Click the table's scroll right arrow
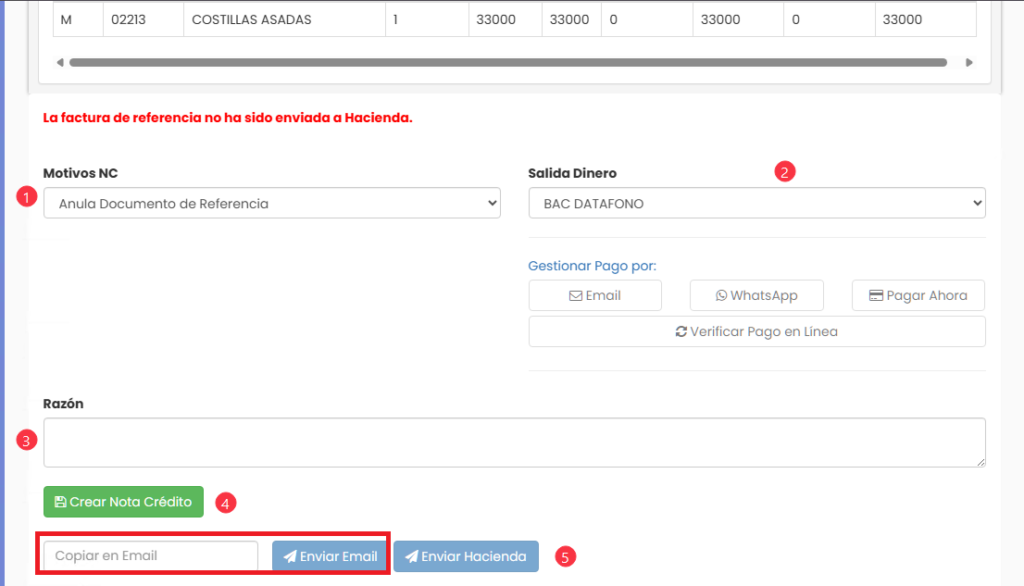Image resolution: width=1024 pixels, height=586 pixels. [x=968, y=62]
